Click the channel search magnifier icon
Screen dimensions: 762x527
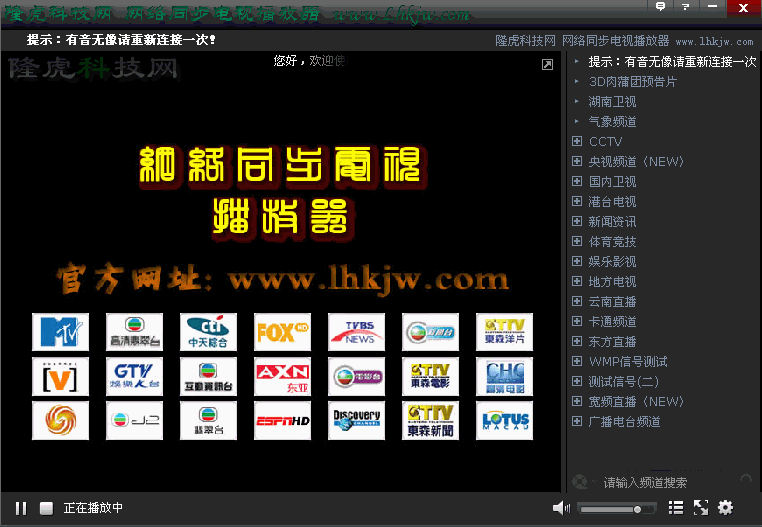[x=579, y=482]
